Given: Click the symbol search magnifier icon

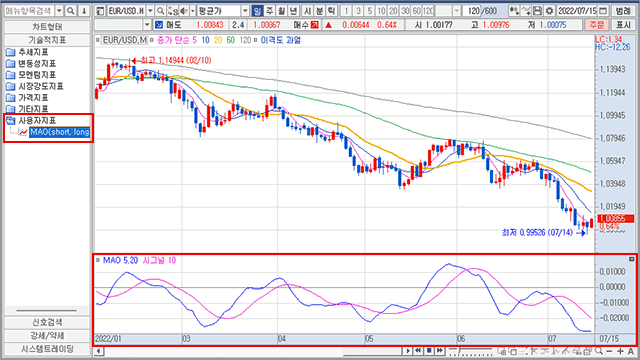Looking at the screenshot, I should tap(160, 11).
